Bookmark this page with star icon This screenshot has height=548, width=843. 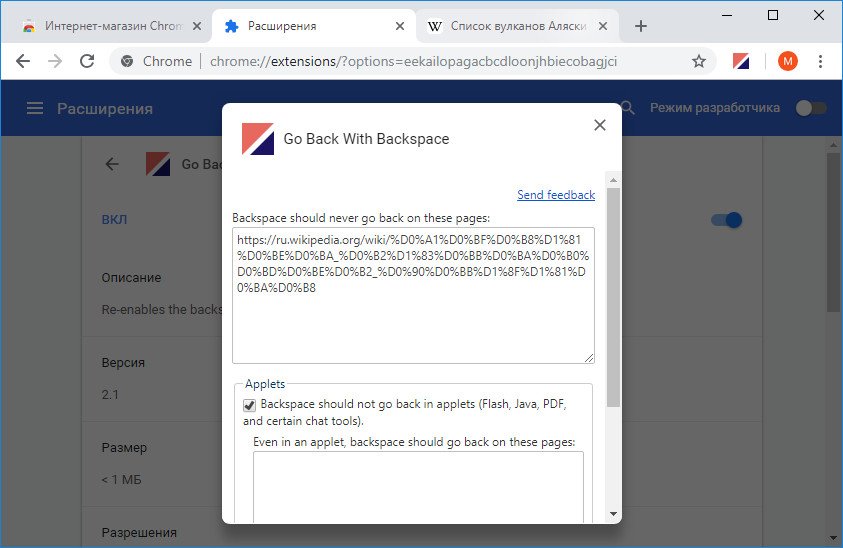point(699,61)
